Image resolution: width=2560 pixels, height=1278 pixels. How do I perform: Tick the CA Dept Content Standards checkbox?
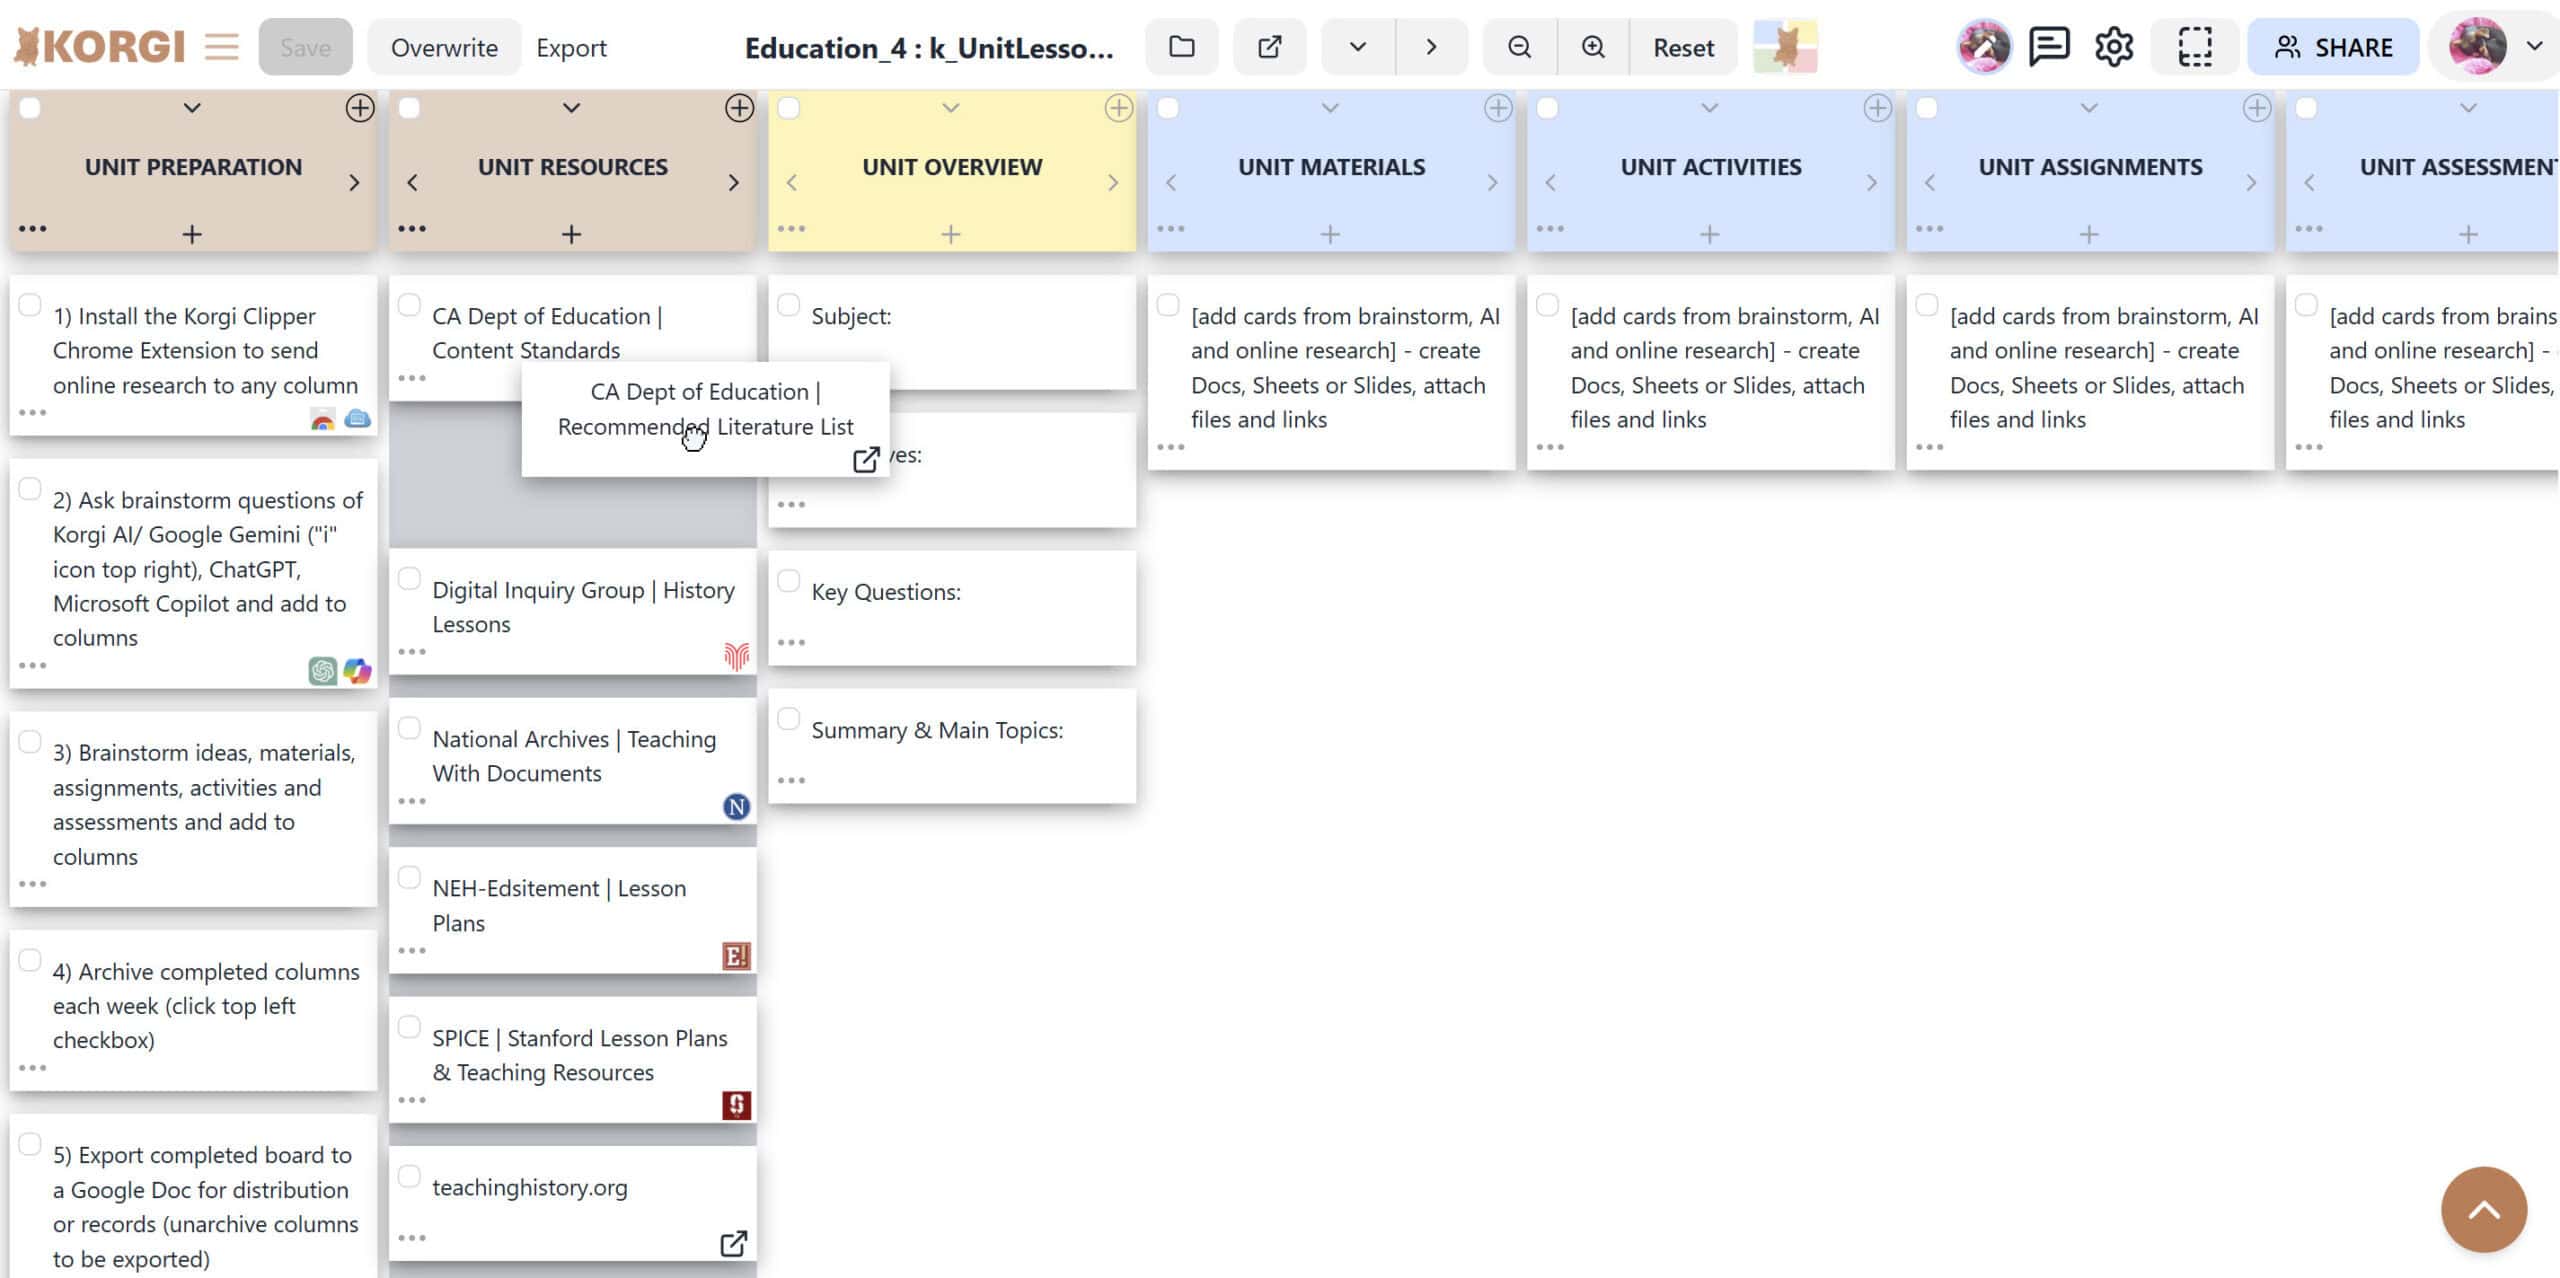coord(409,305)
